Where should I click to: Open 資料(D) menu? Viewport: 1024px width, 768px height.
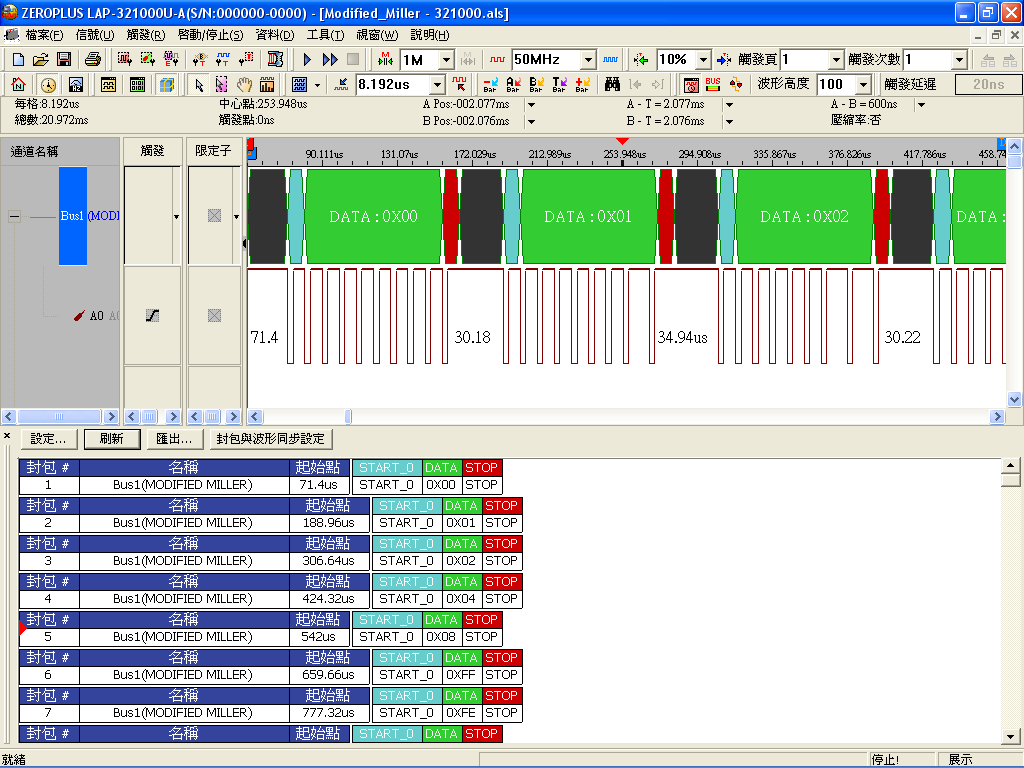pos(274,35)
